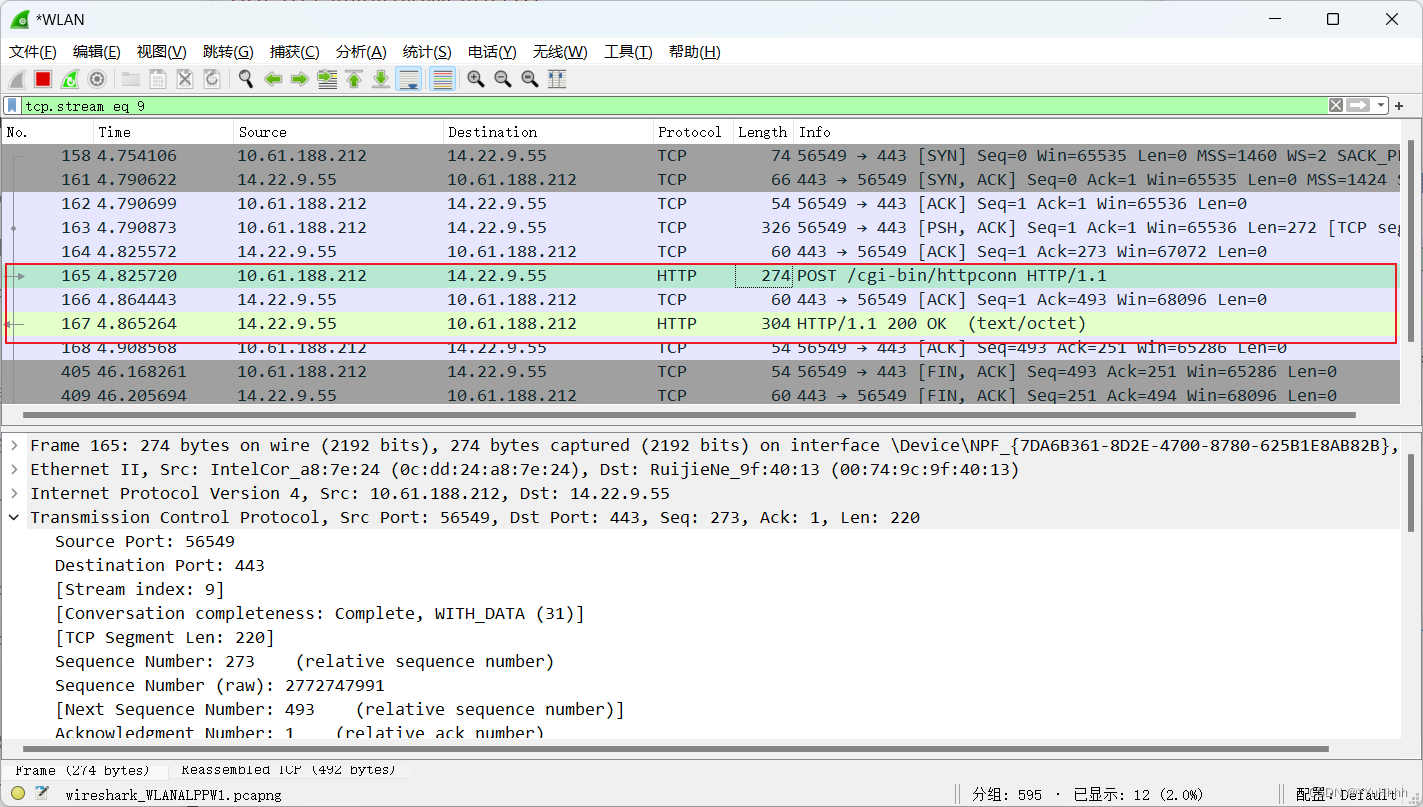The image size is (1423, 807).
Task: Sort by the Destination column header
Action: (x=548, y=132)
